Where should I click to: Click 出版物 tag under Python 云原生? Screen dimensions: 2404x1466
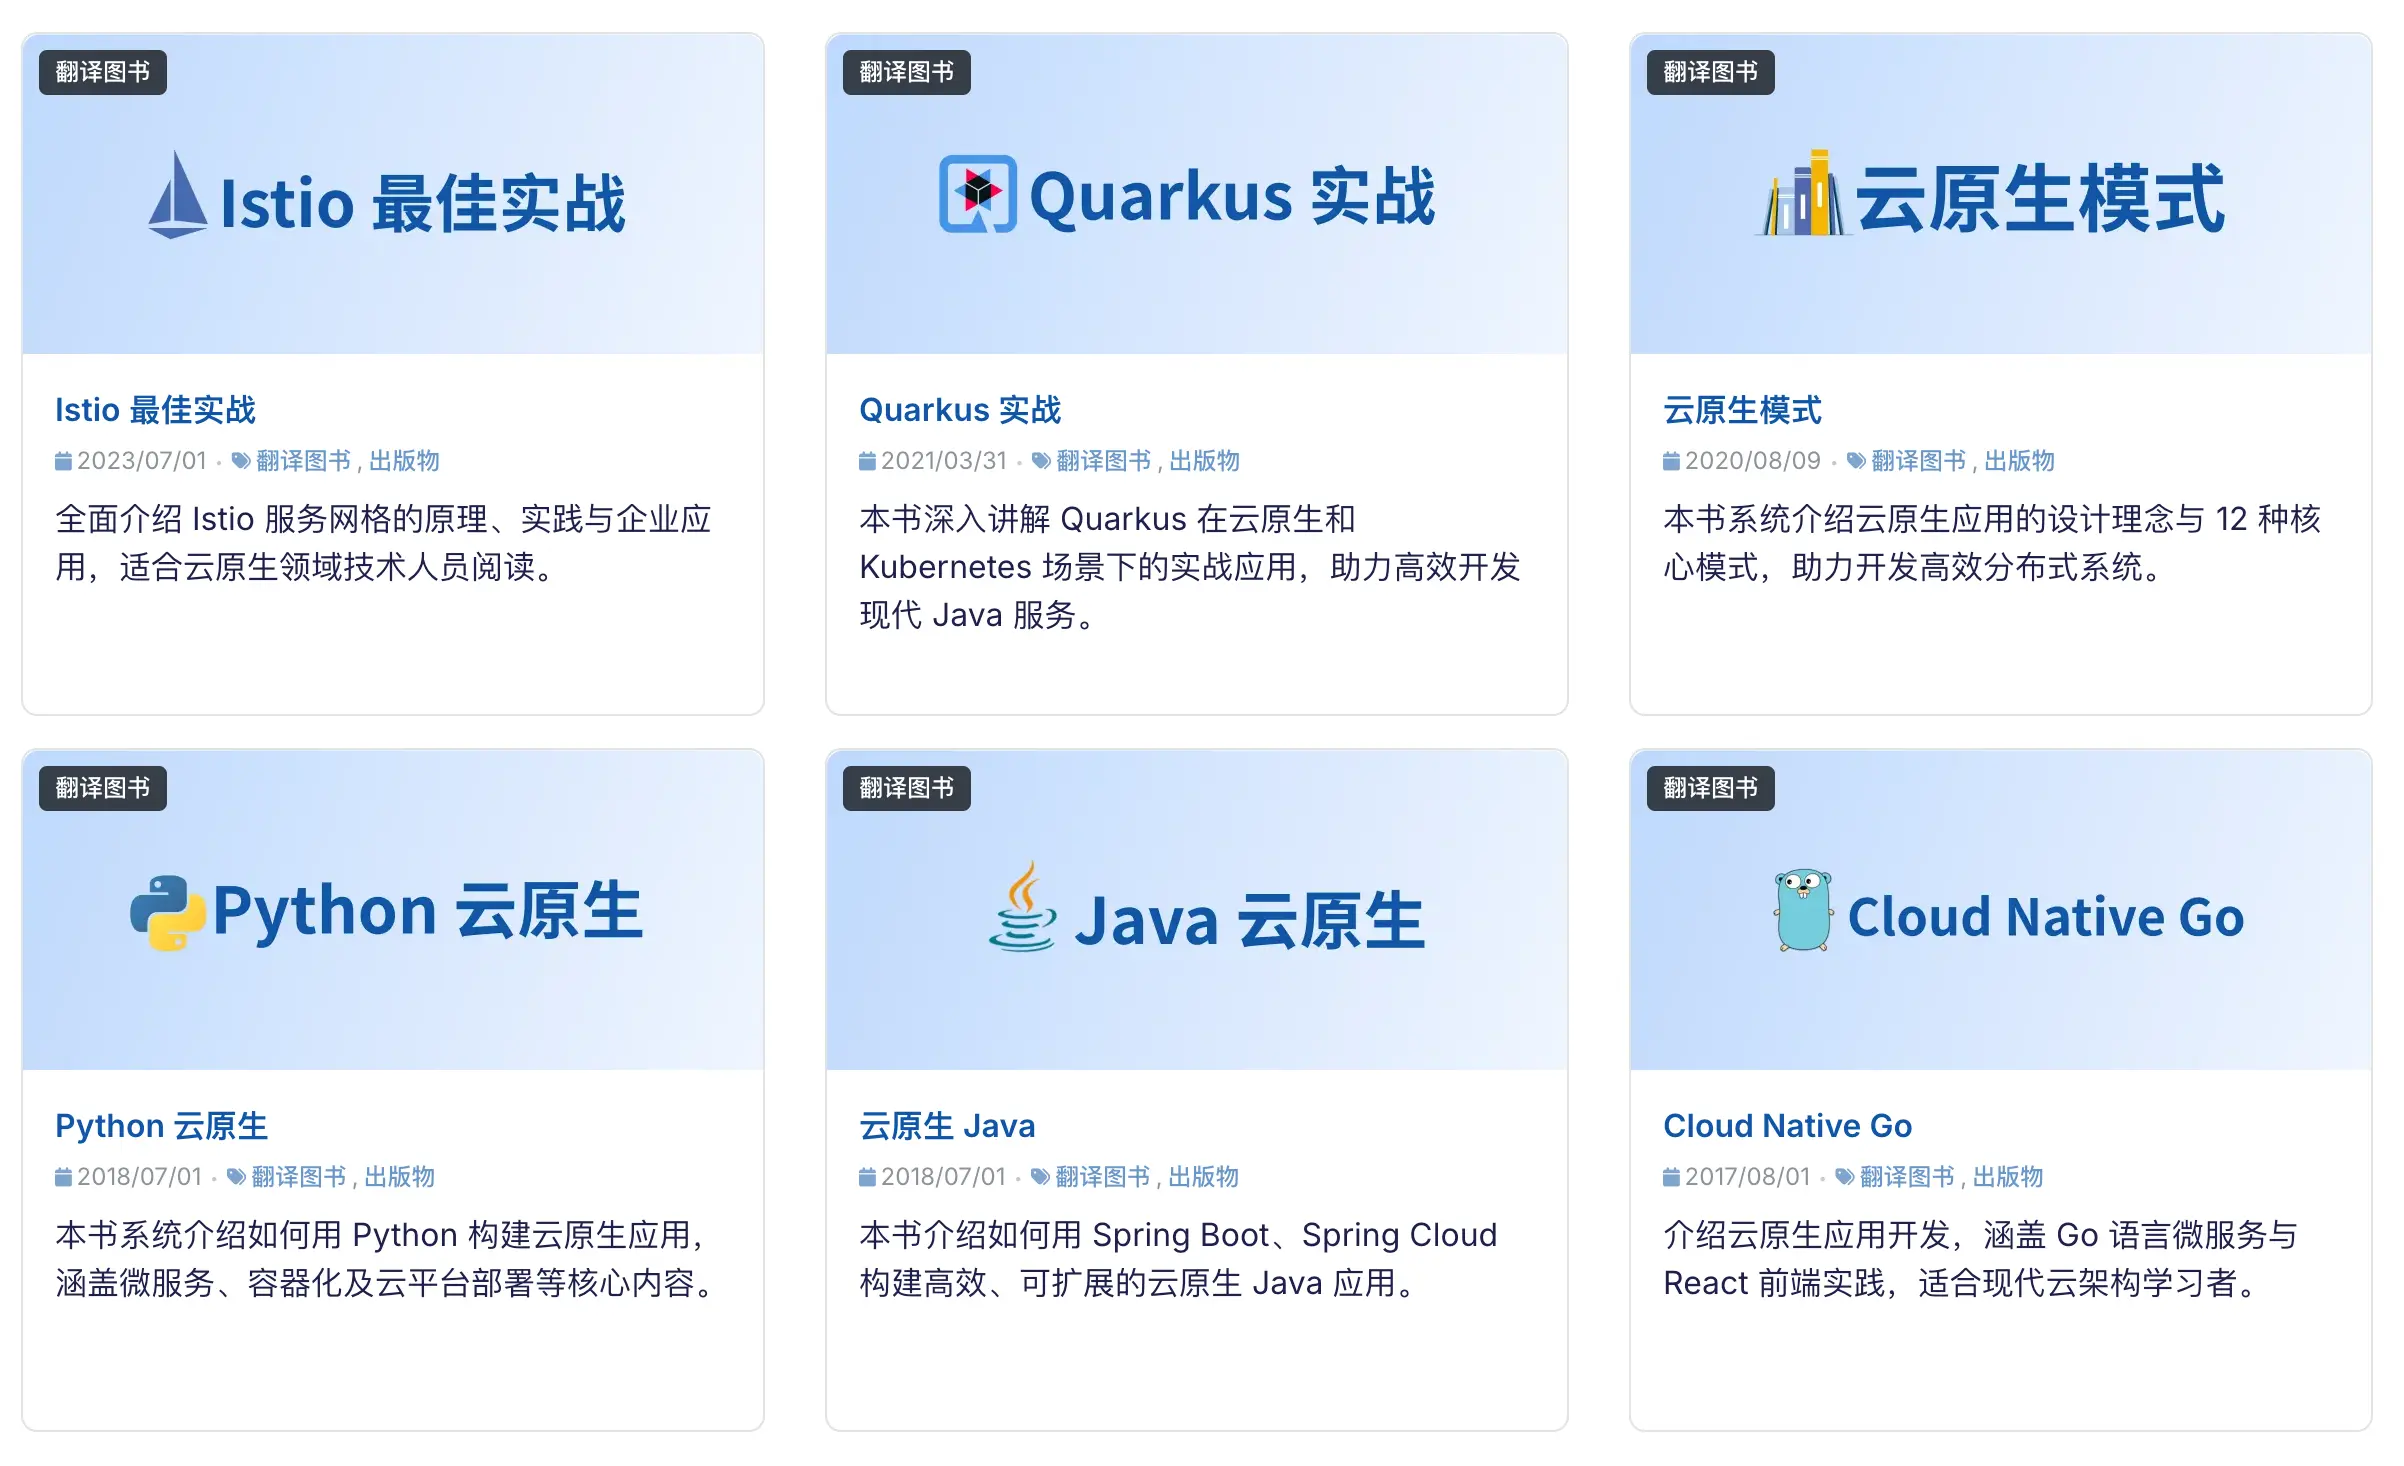(399, 1177)
